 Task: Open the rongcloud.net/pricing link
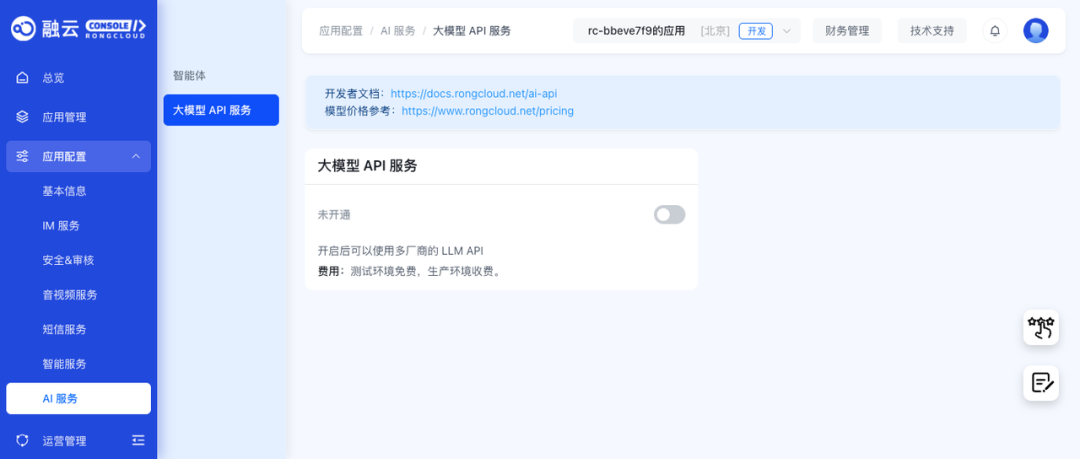coord(488,110)
